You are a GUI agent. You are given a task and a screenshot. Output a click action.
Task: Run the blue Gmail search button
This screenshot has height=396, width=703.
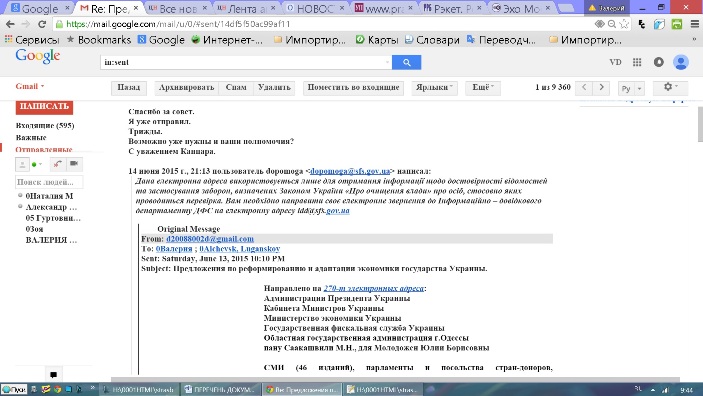406,62
